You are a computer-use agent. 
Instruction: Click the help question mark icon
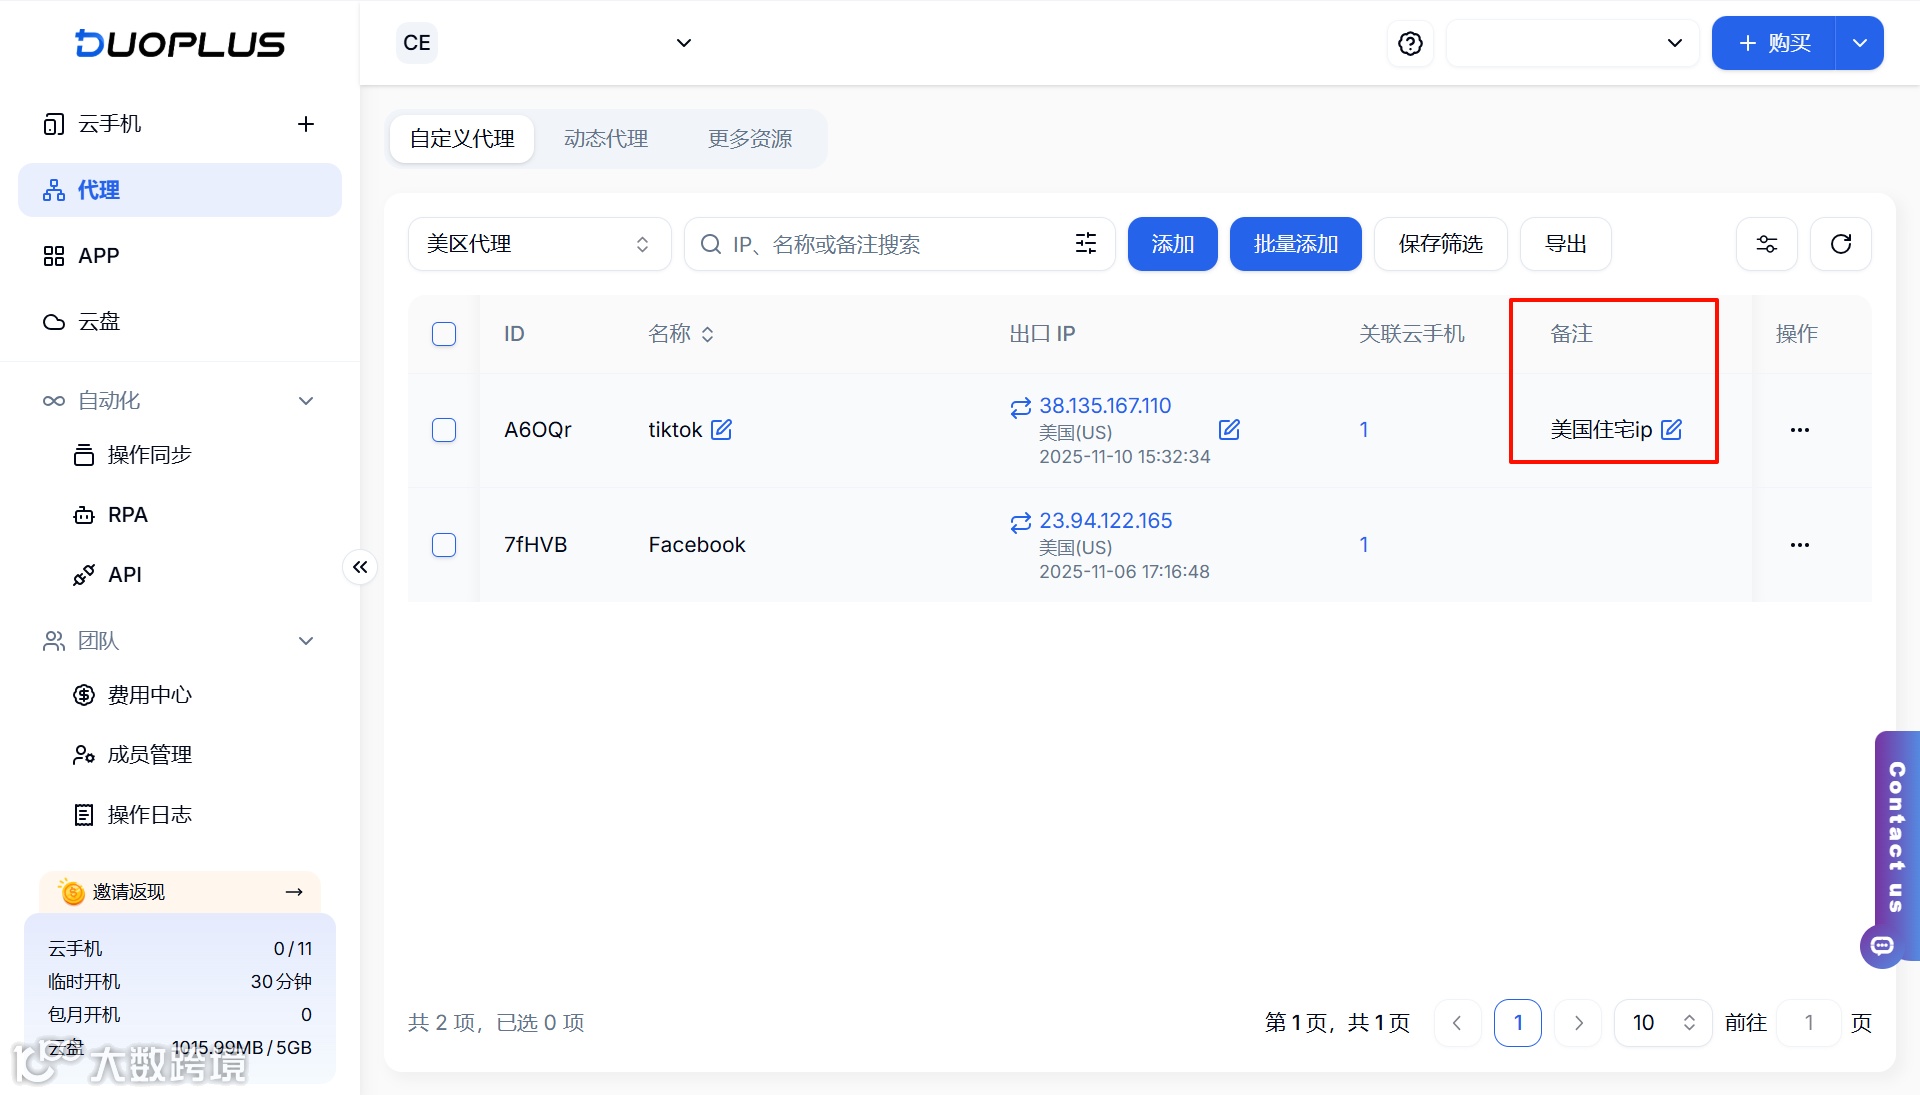[x=1410, y=43]
